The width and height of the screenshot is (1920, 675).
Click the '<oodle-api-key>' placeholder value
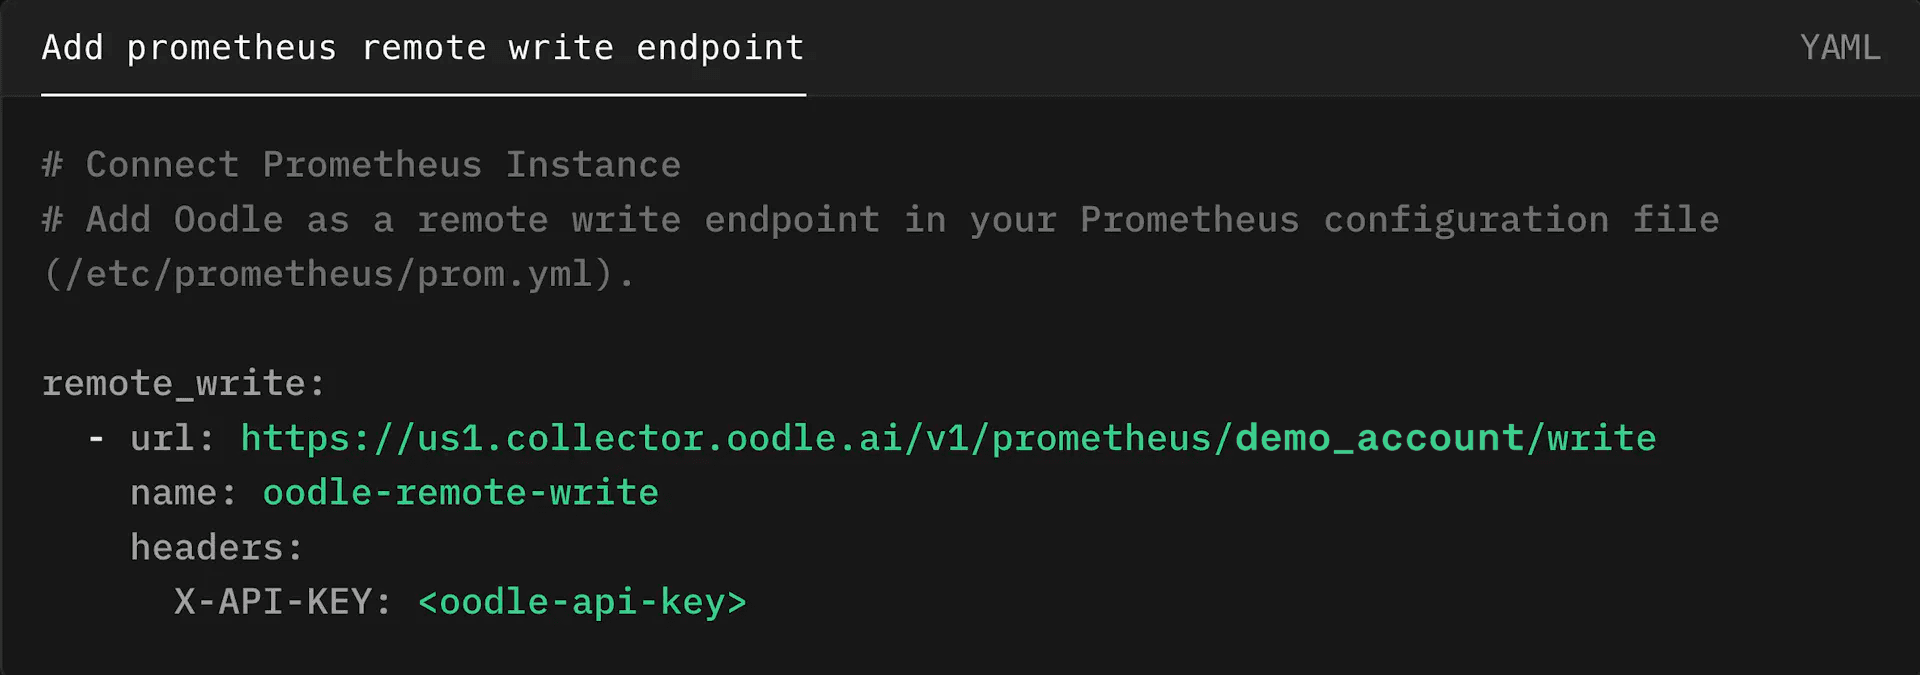tap(582, 602)
